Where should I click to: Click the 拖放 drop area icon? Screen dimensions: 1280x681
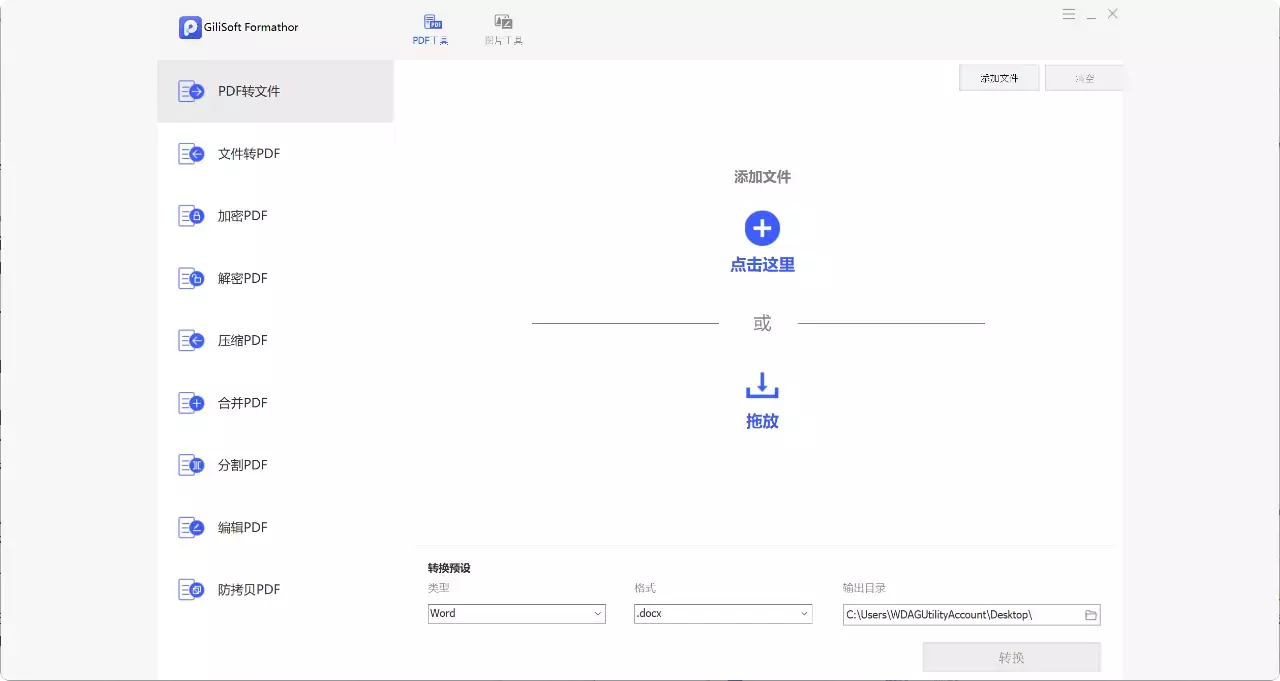point(762,385)
